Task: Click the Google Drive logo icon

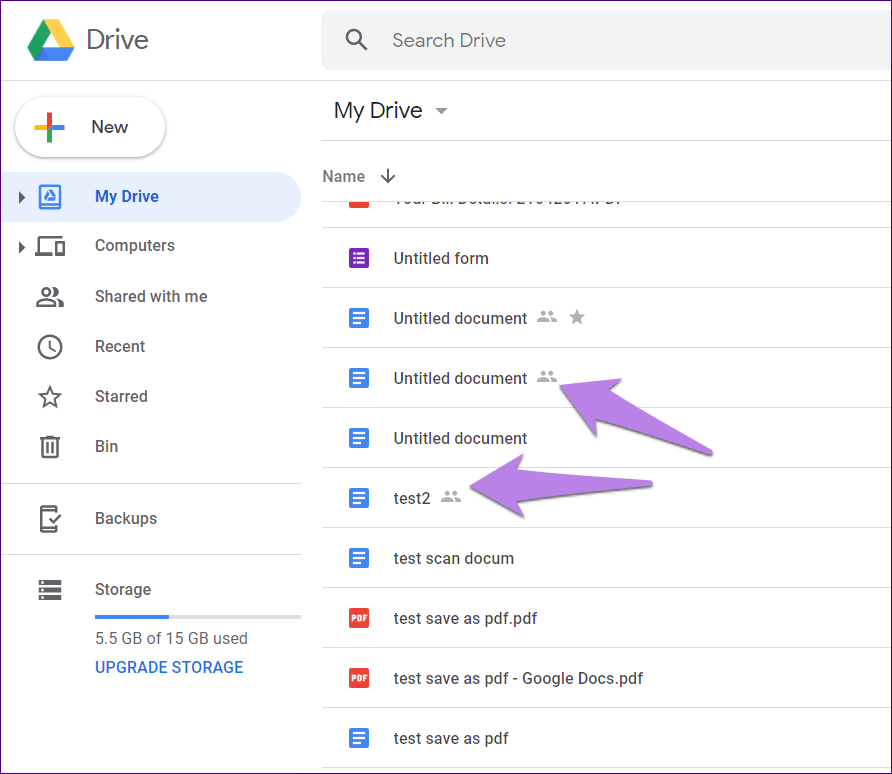Action: coord(51,40)
